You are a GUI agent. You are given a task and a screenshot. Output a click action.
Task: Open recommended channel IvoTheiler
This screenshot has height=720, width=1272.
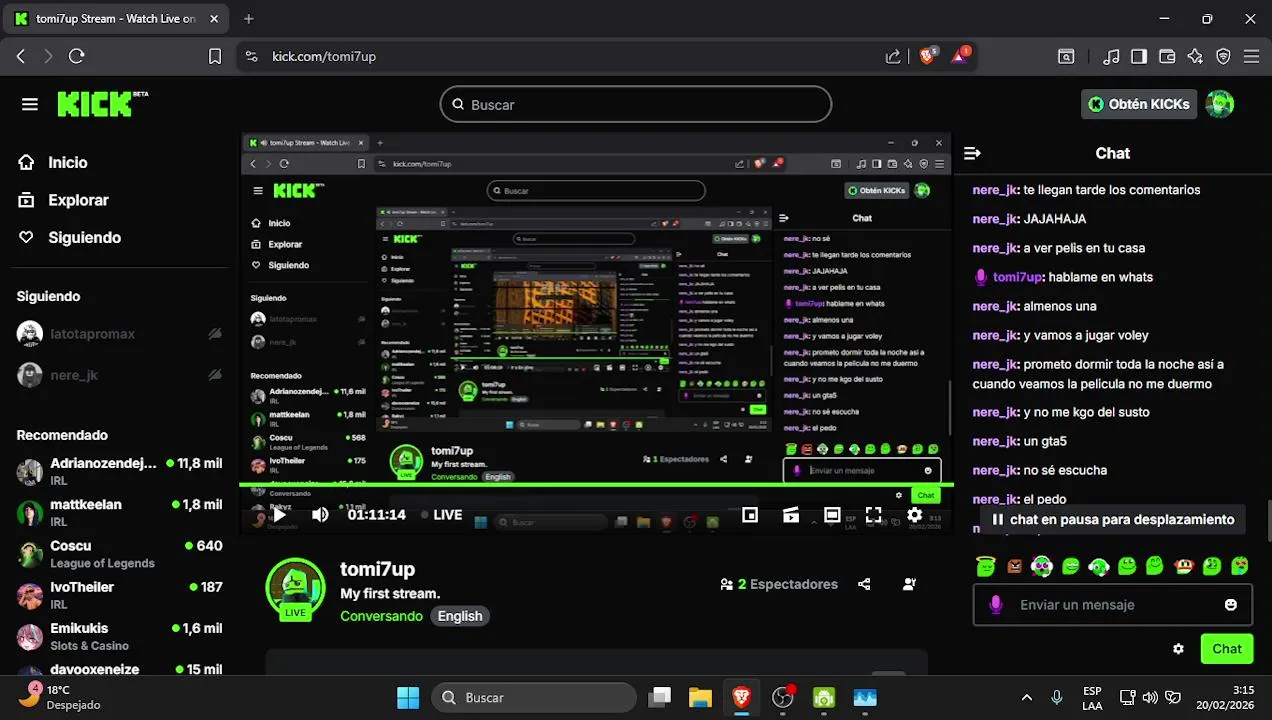tap(119, 595)
